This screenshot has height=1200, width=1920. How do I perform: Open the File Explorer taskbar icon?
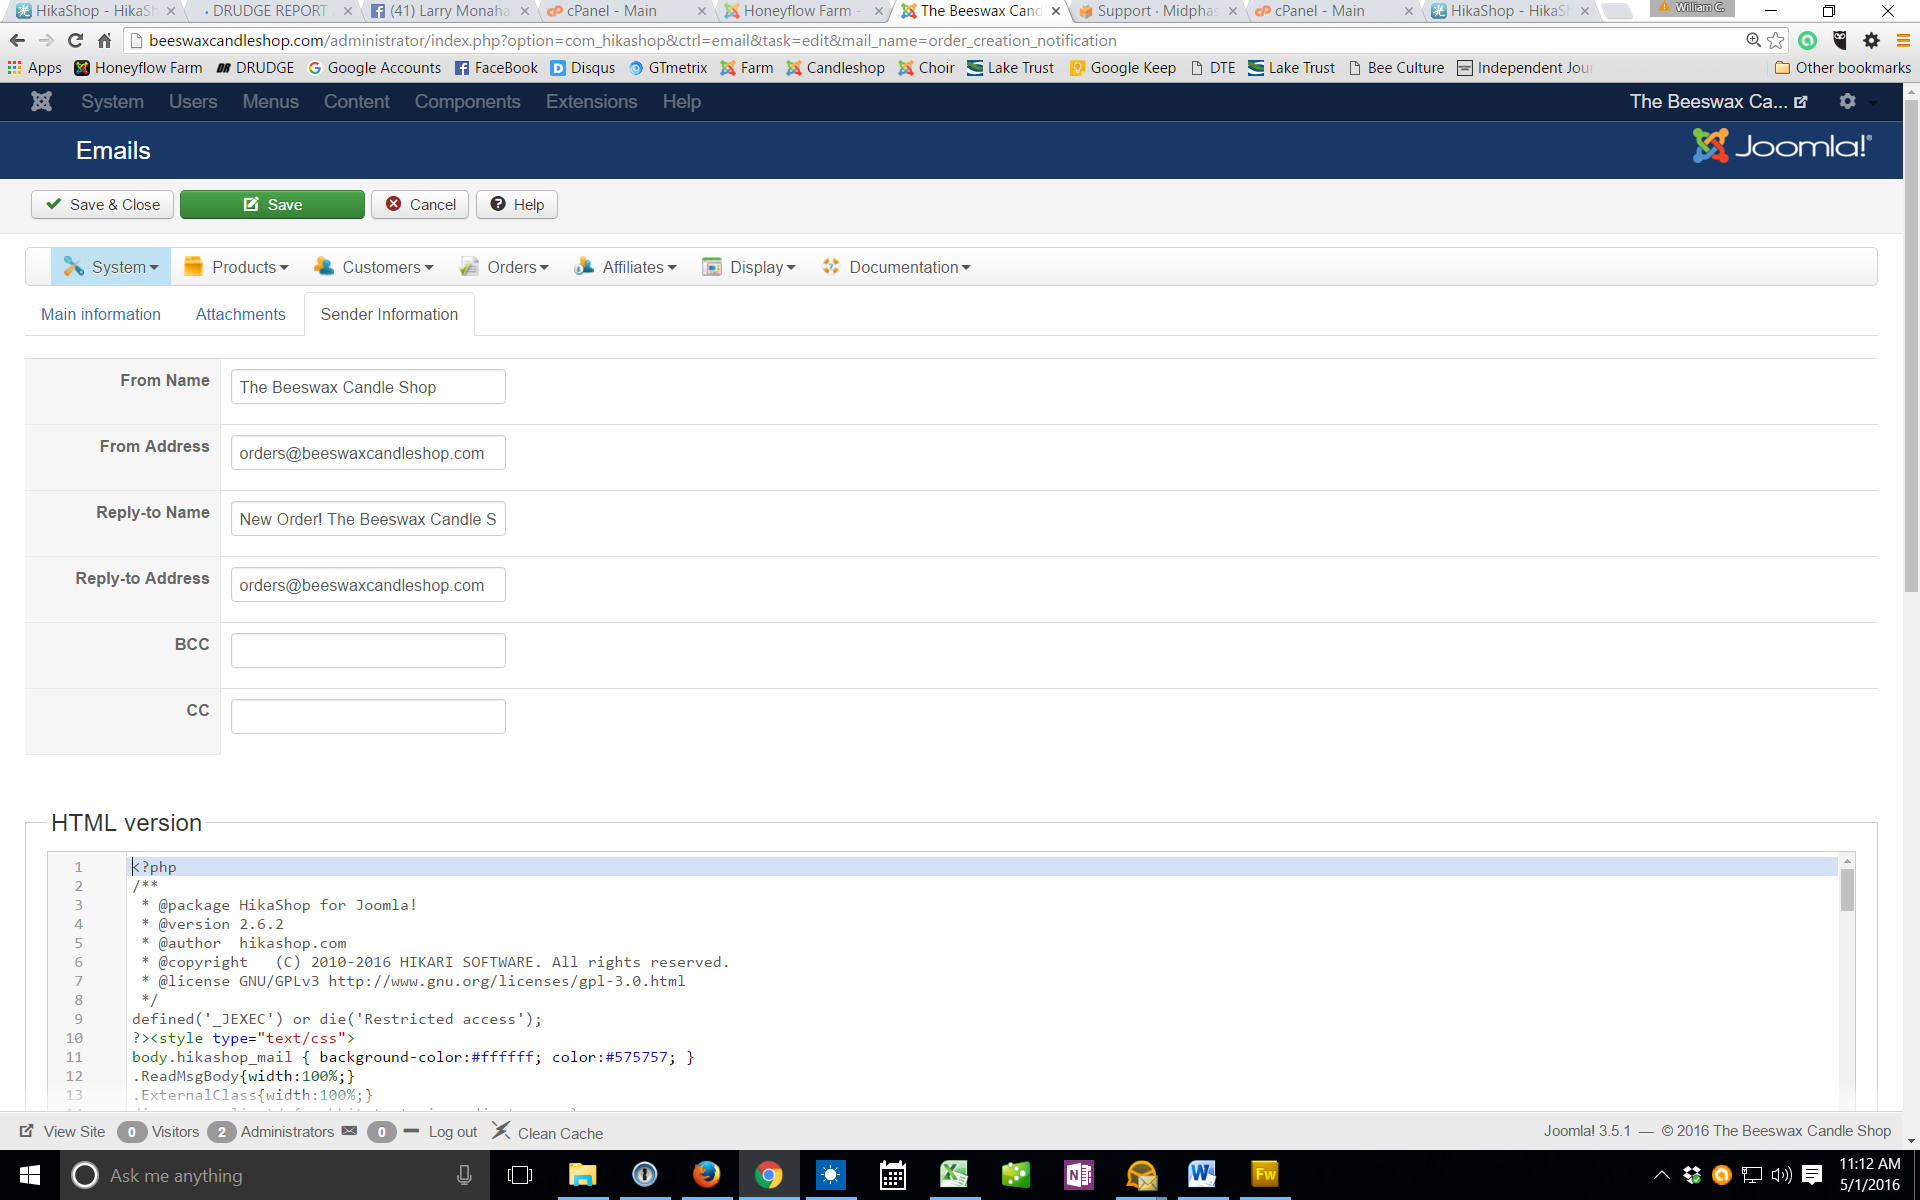582,1174
